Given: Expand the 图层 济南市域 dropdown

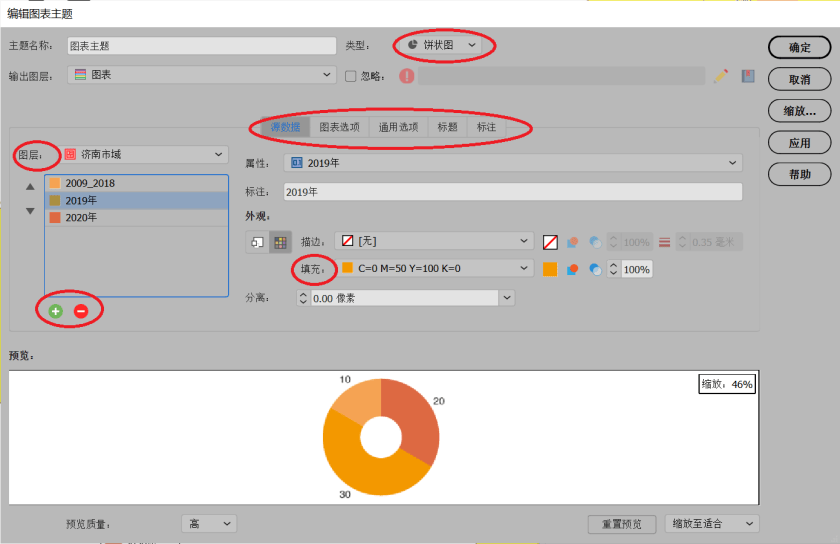Looking at the screenshot, I should pyautogui.click(x=145, y=154).
